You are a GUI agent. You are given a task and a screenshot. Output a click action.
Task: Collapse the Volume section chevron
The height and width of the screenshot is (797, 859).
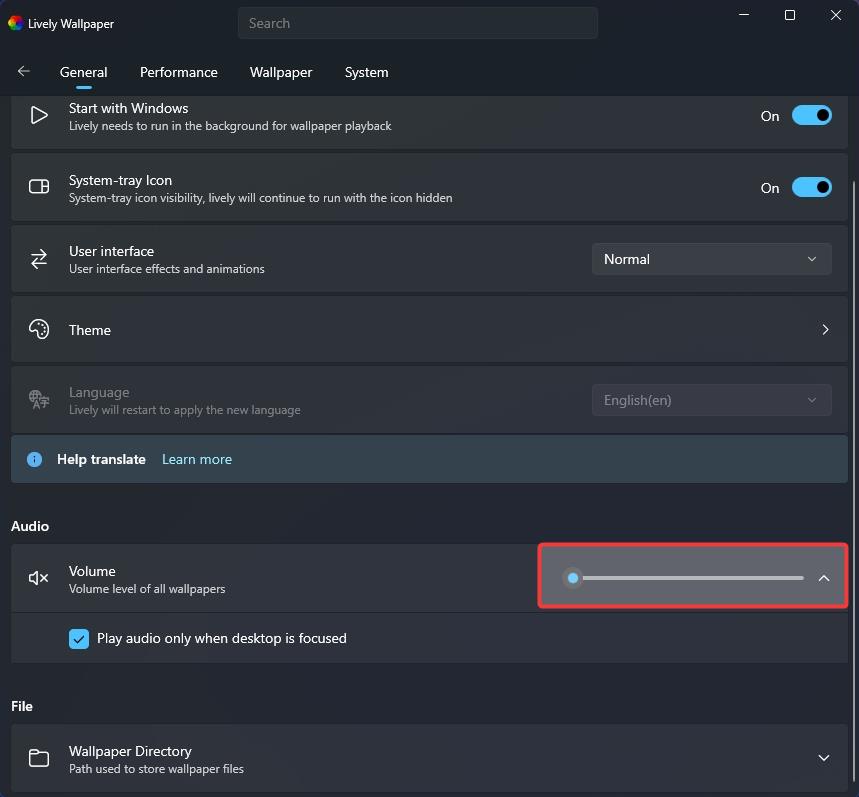(x=824, y=578)
